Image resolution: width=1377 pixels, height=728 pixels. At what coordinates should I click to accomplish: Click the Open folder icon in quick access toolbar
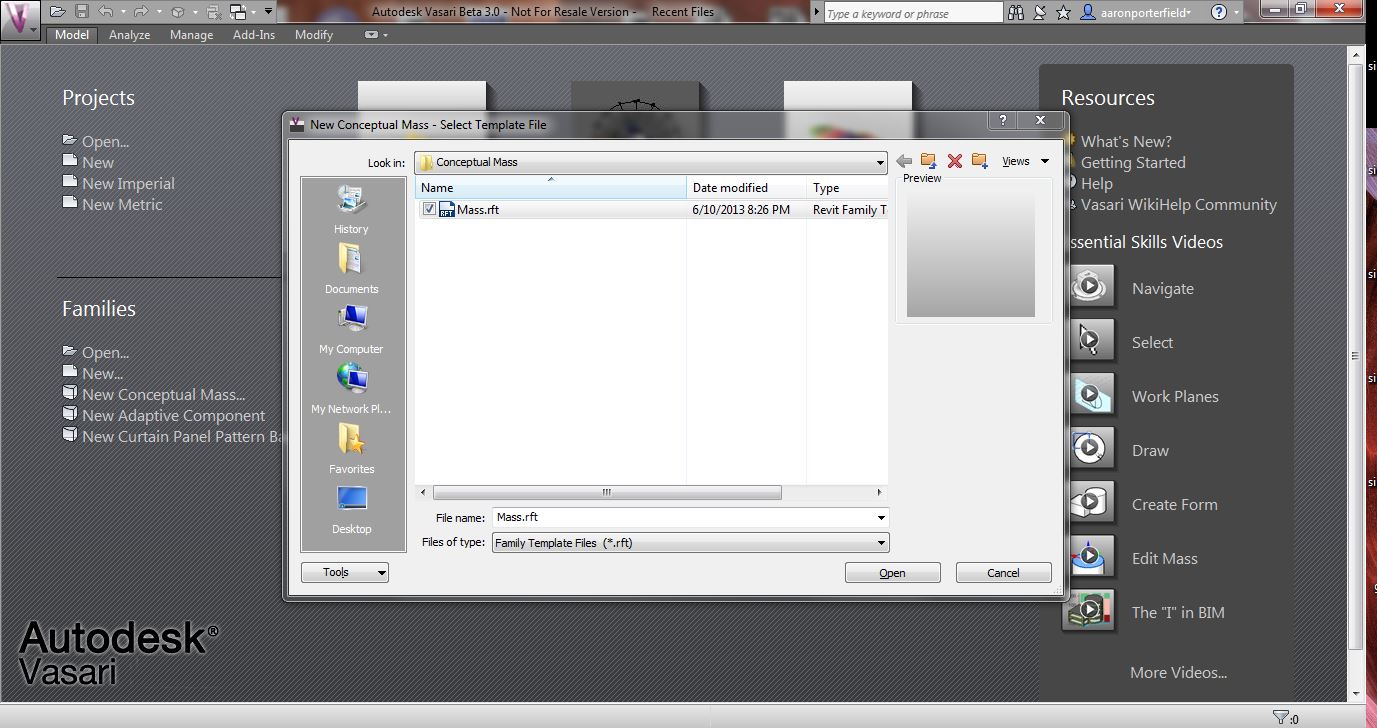[58, 12]
